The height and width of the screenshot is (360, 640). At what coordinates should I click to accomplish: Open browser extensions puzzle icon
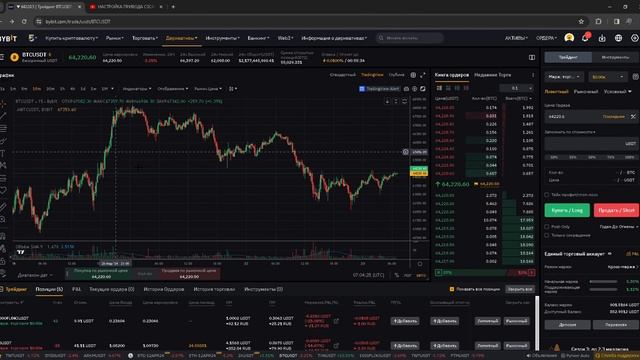tap(598, 21)
